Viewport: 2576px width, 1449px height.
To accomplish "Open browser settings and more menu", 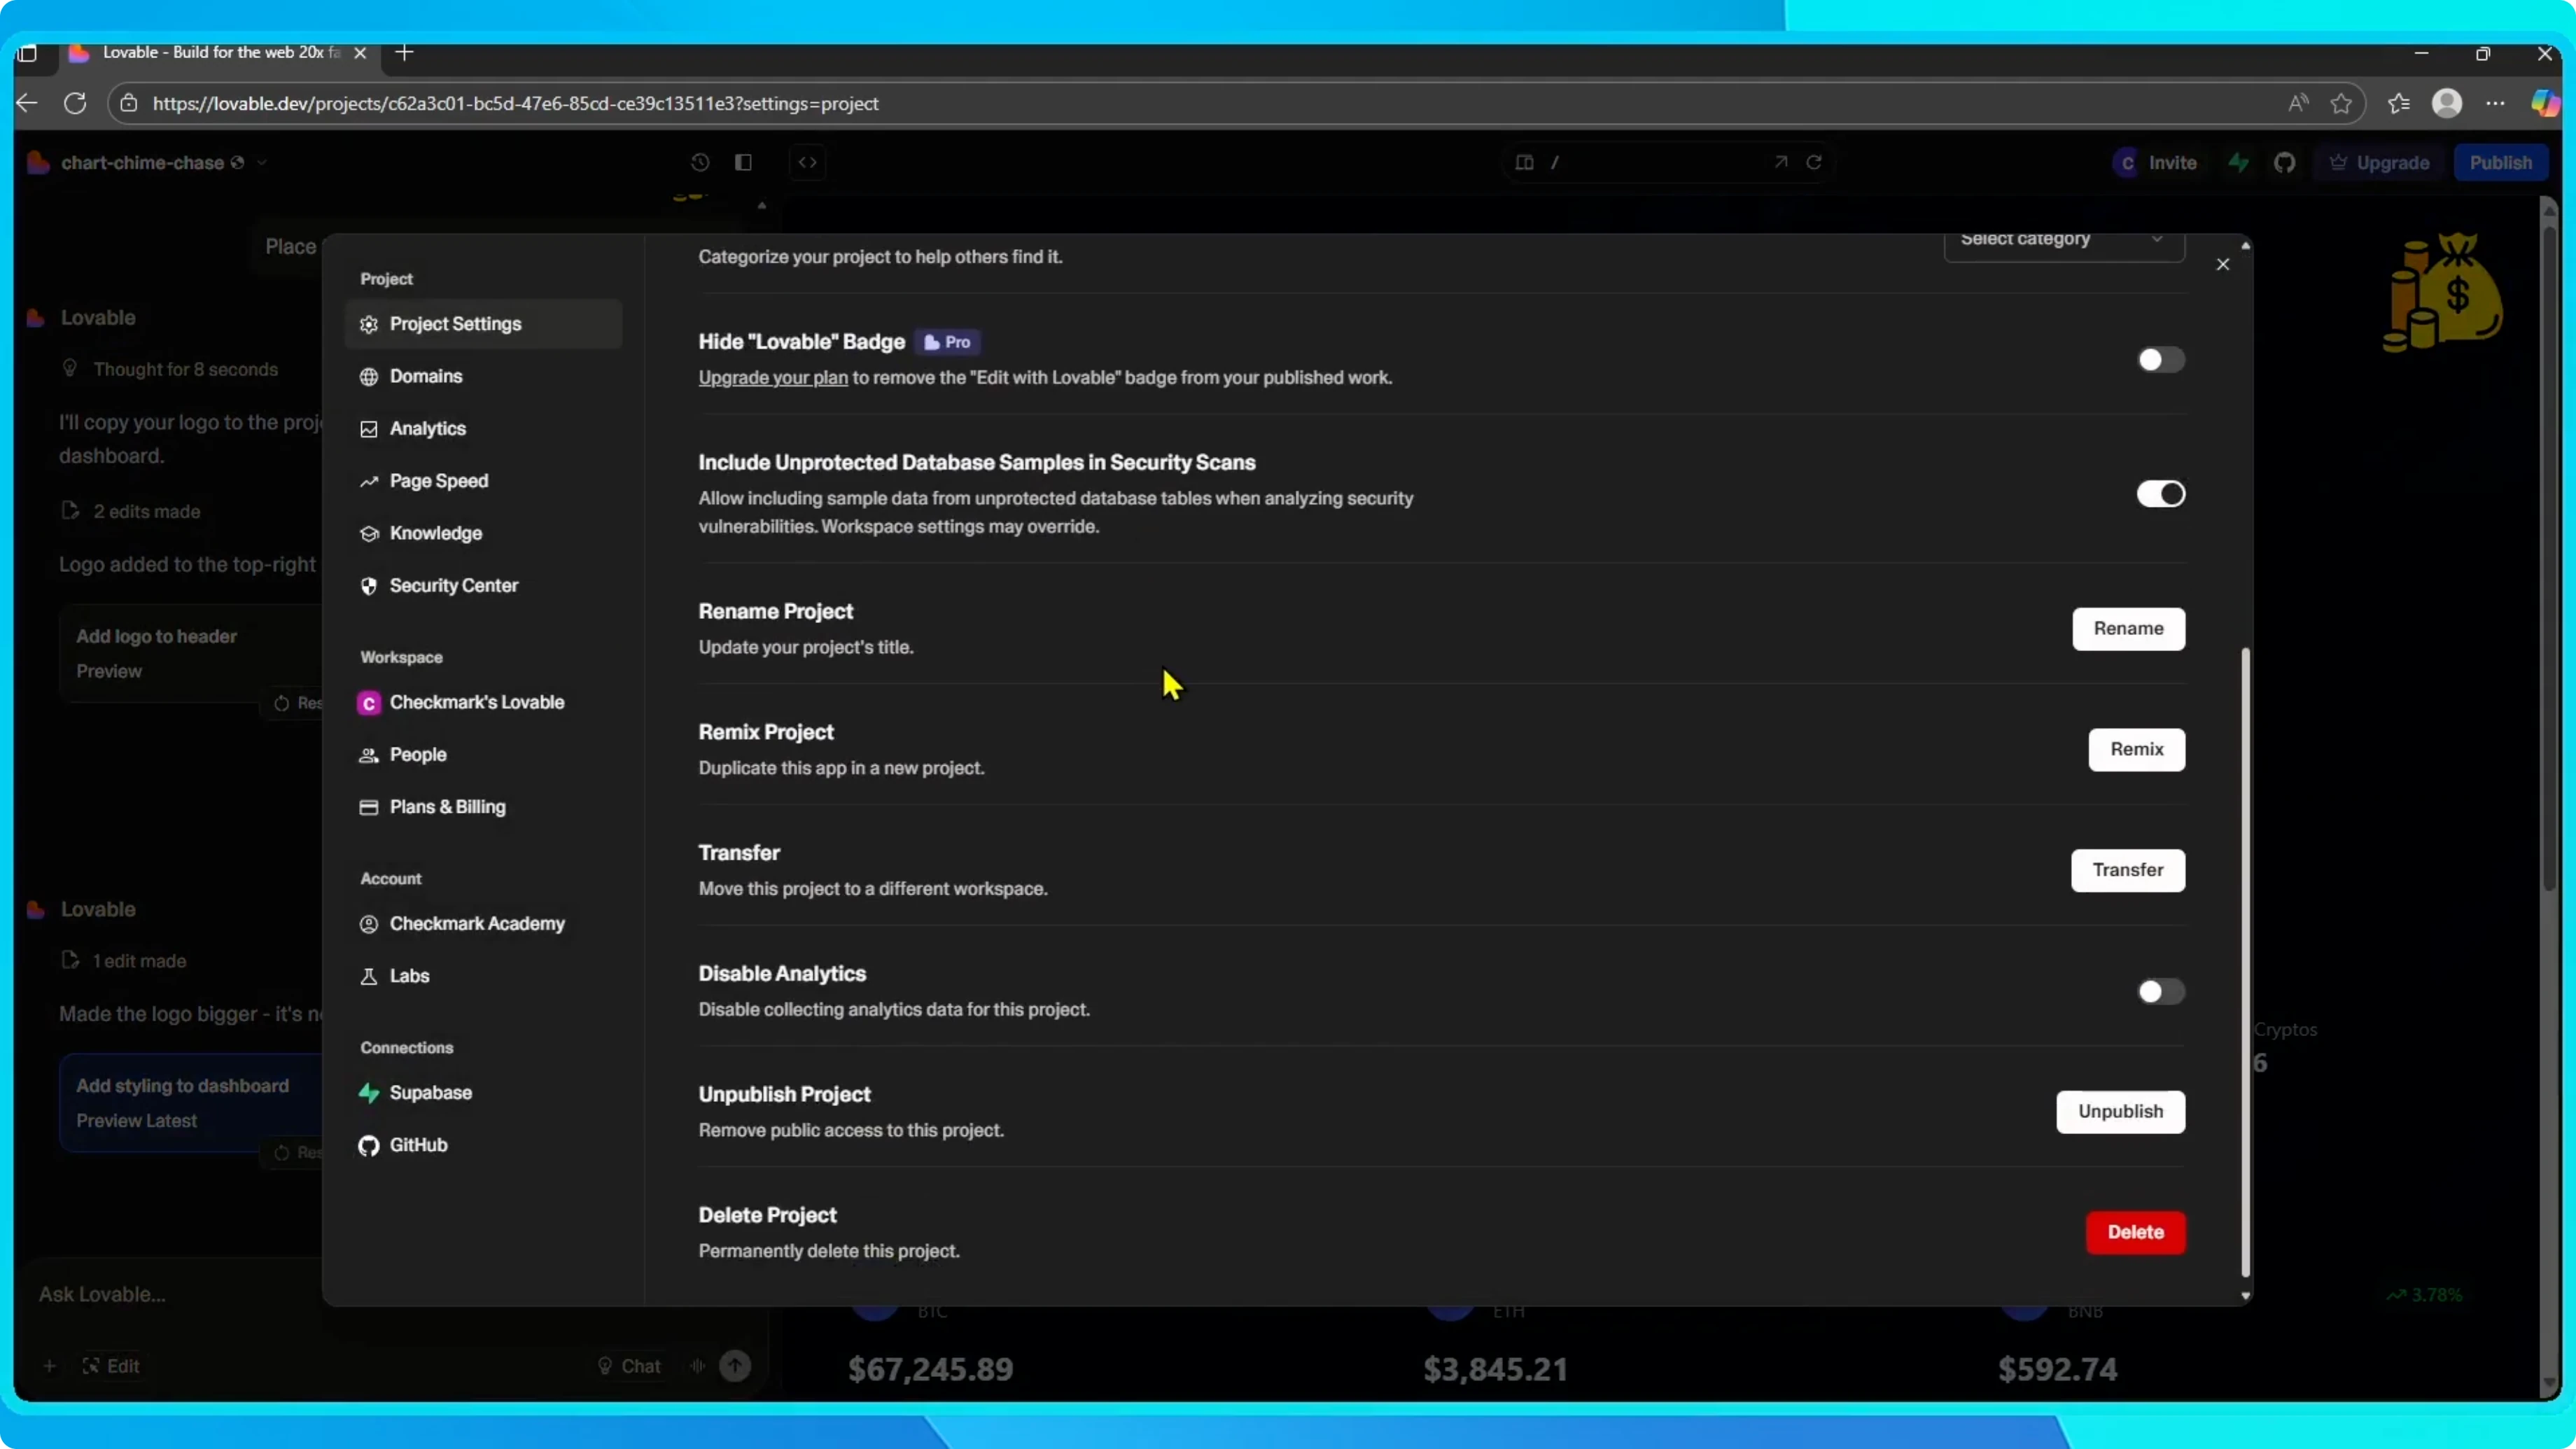I will coord(2496,103).
